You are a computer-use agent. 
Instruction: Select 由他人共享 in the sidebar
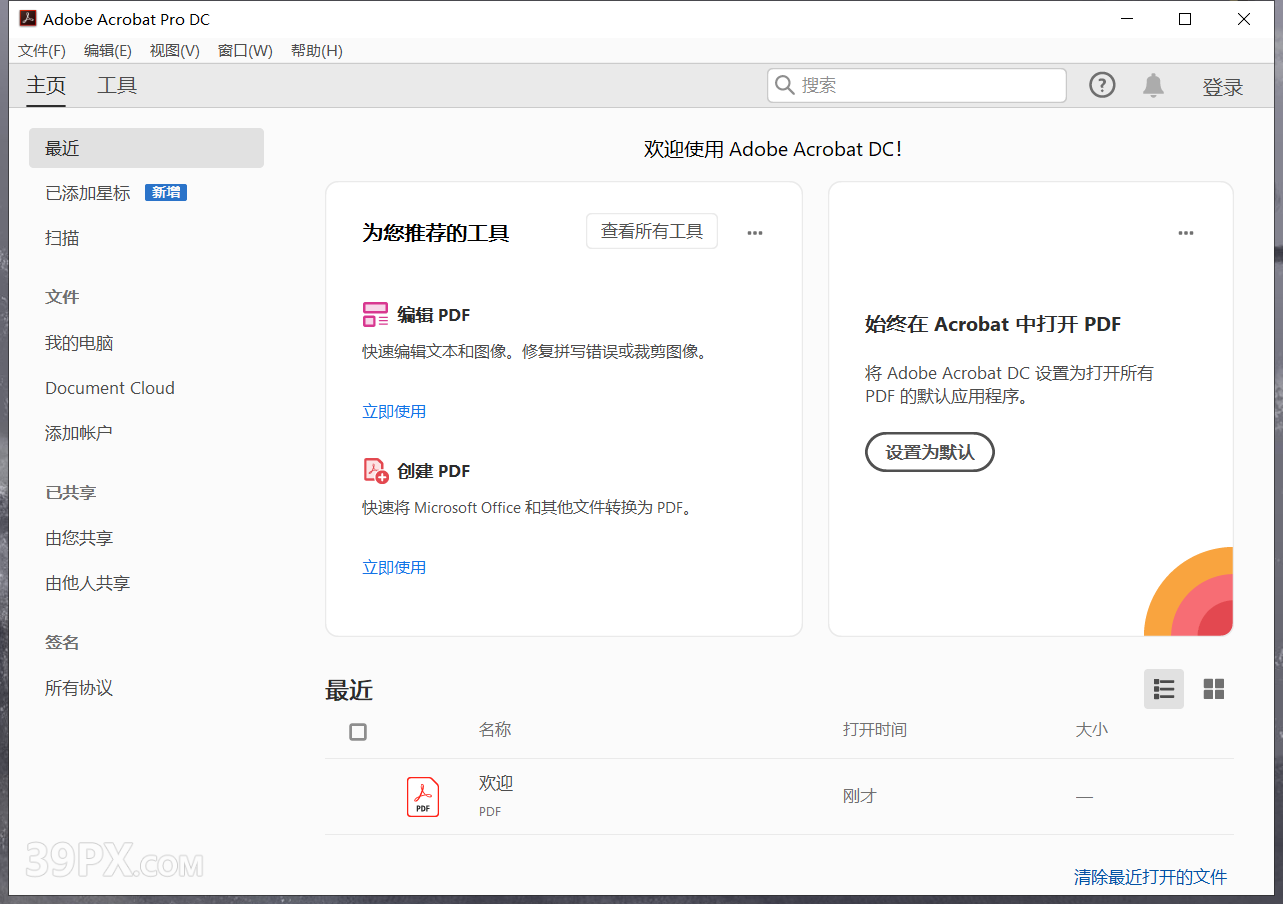tap(88, 583)
